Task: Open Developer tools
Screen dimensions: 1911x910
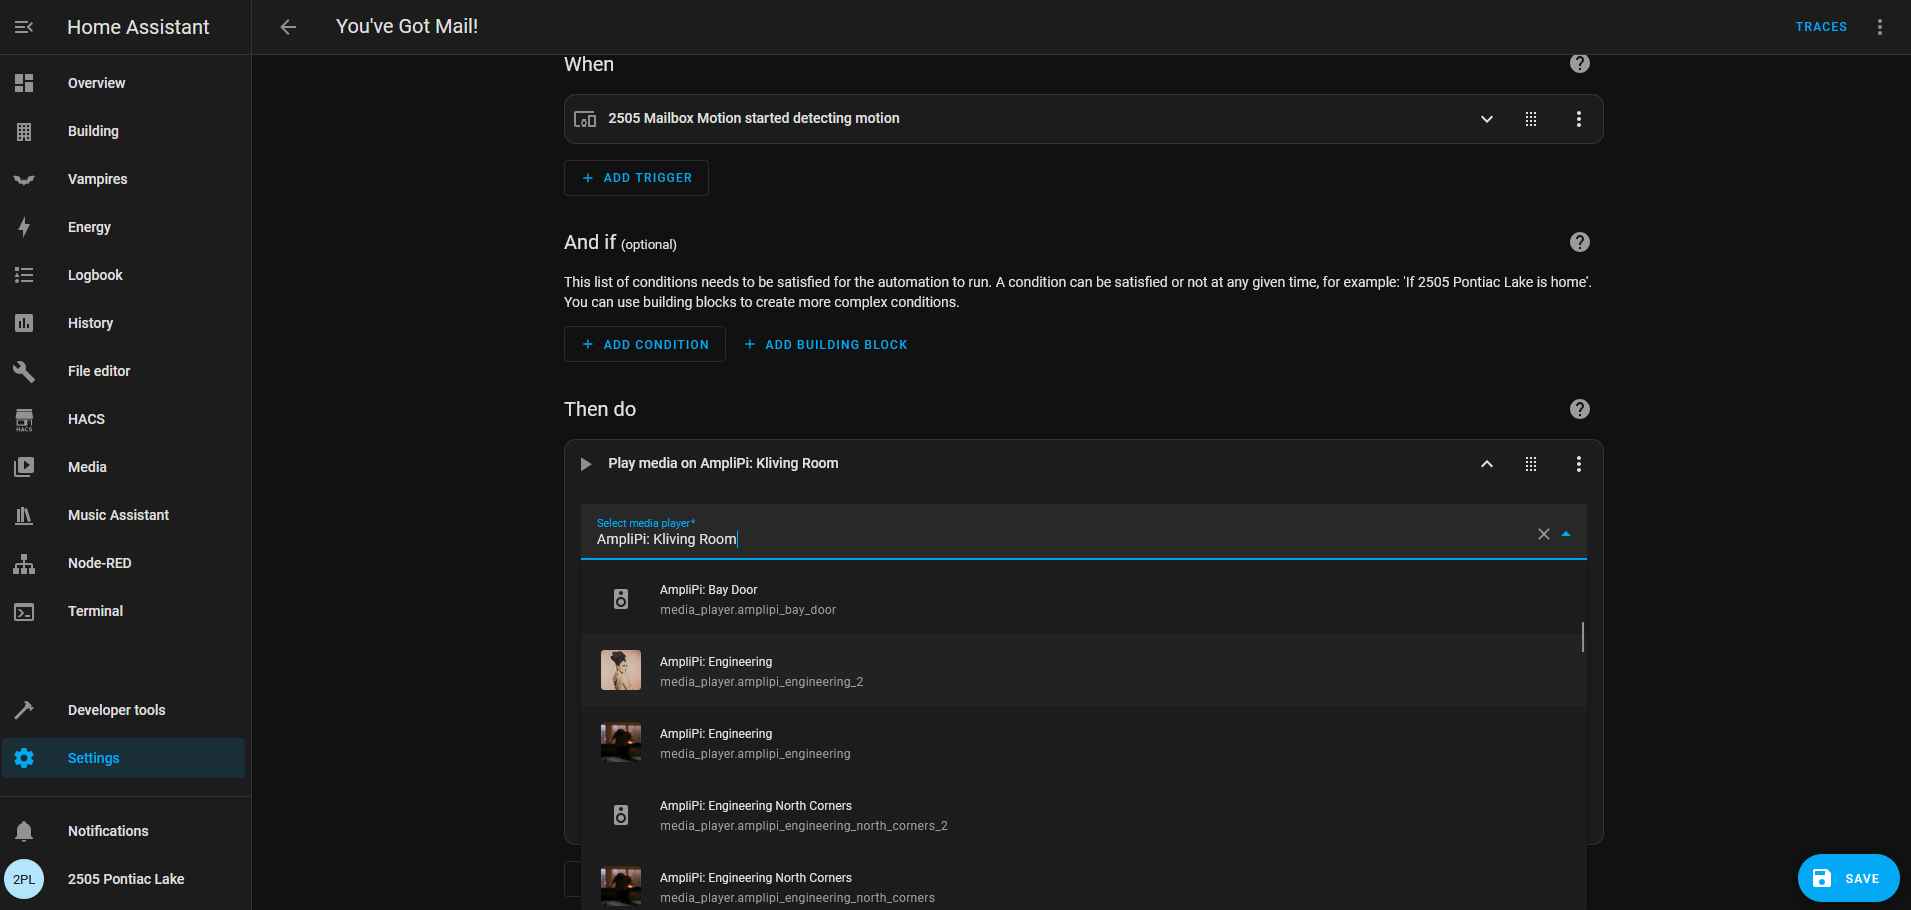Action: tap(124, 710)
